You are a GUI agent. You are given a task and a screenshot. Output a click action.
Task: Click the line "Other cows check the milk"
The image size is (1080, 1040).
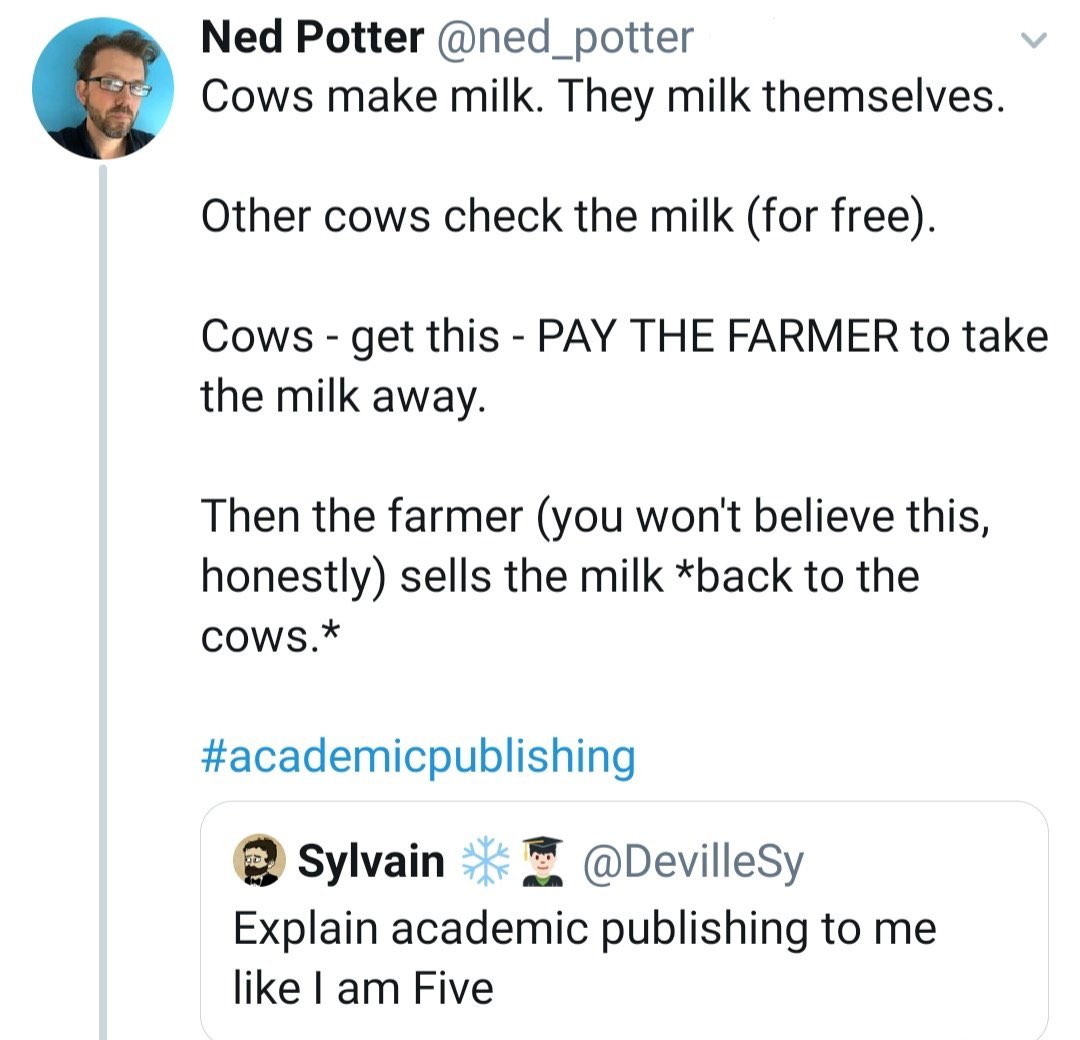click(467, 216)
